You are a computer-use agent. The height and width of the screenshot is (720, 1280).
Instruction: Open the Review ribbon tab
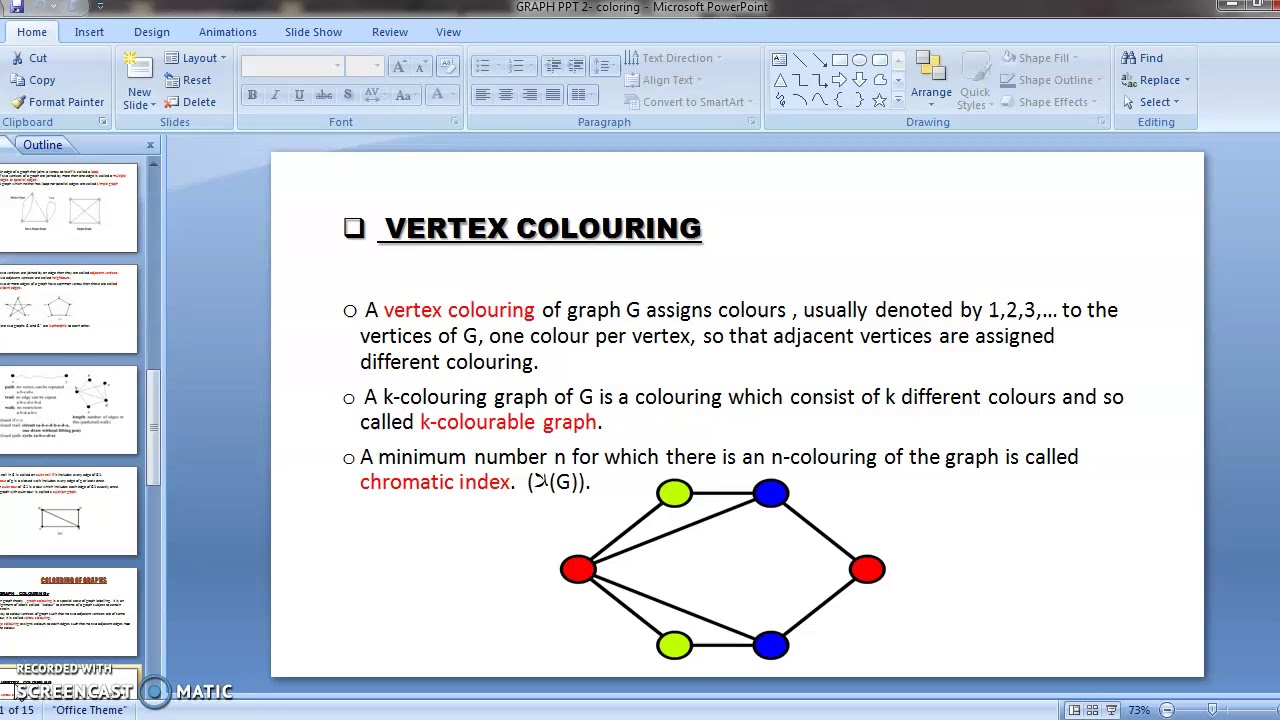[390, 32]
